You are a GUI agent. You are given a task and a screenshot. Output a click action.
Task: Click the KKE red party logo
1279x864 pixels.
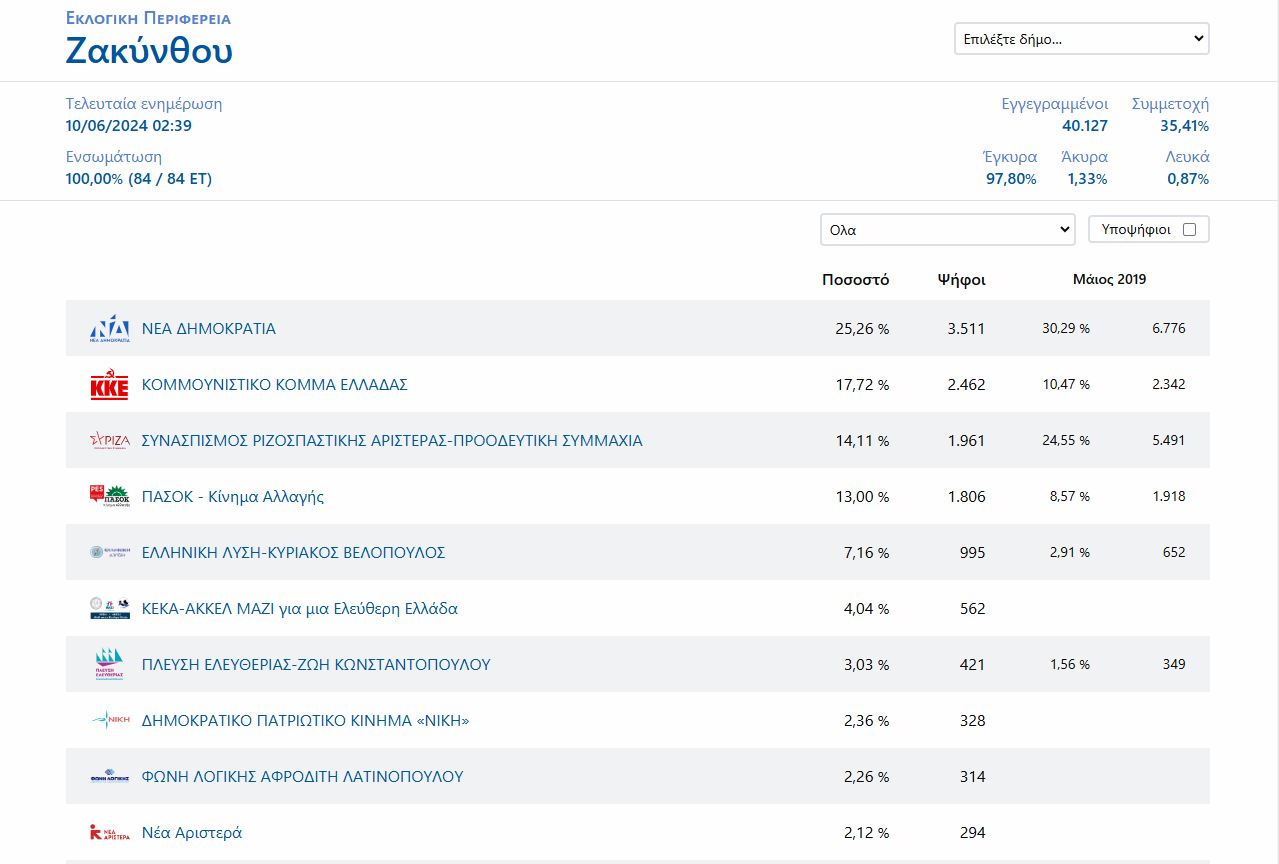click(x=109, y=385)
